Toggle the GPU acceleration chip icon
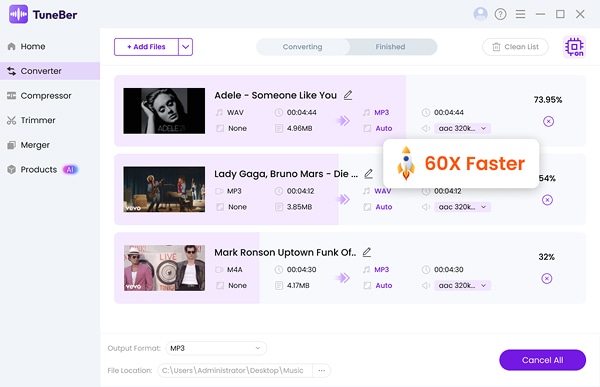 click(x=574, y=47)
